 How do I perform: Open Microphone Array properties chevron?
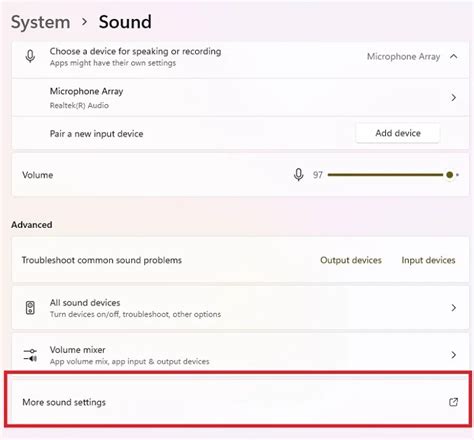click(x=453, y=98)
